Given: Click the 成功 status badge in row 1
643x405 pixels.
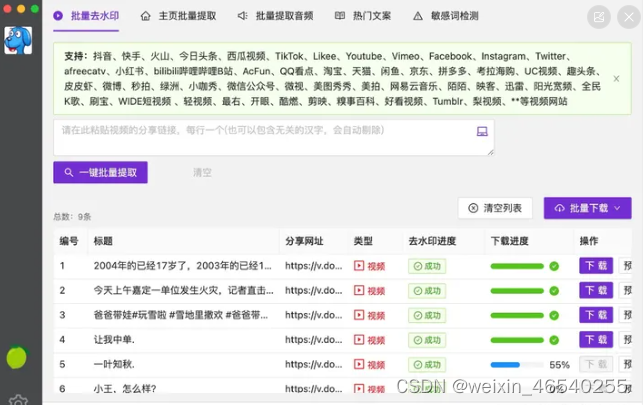Looking at the screenshot, I should [x=427, y=266].
